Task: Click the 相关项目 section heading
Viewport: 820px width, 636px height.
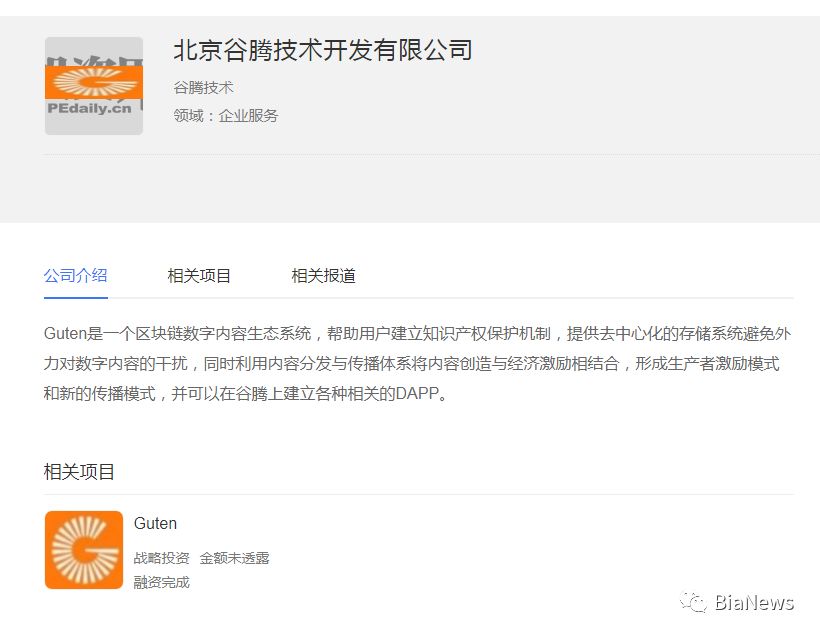Action: pyautogui.click(x=79, y=472)
